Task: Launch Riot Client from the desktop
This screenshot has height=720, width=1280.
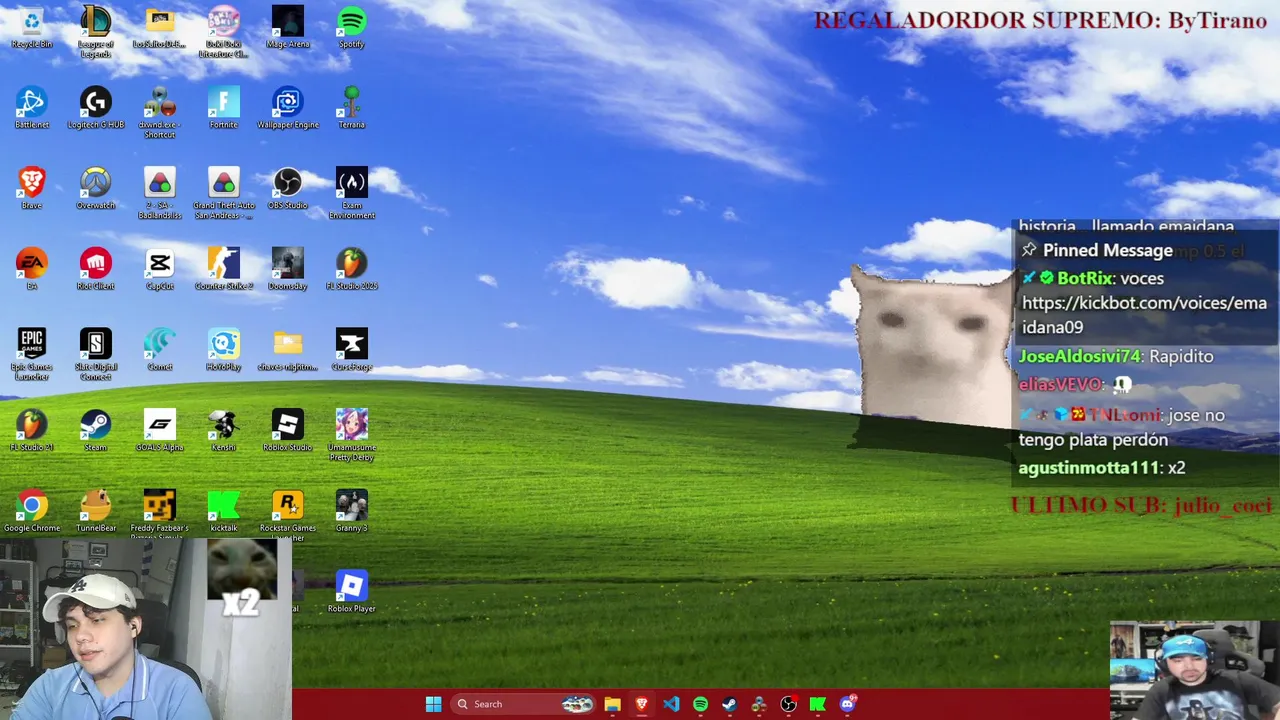Action: click(96, 270)
